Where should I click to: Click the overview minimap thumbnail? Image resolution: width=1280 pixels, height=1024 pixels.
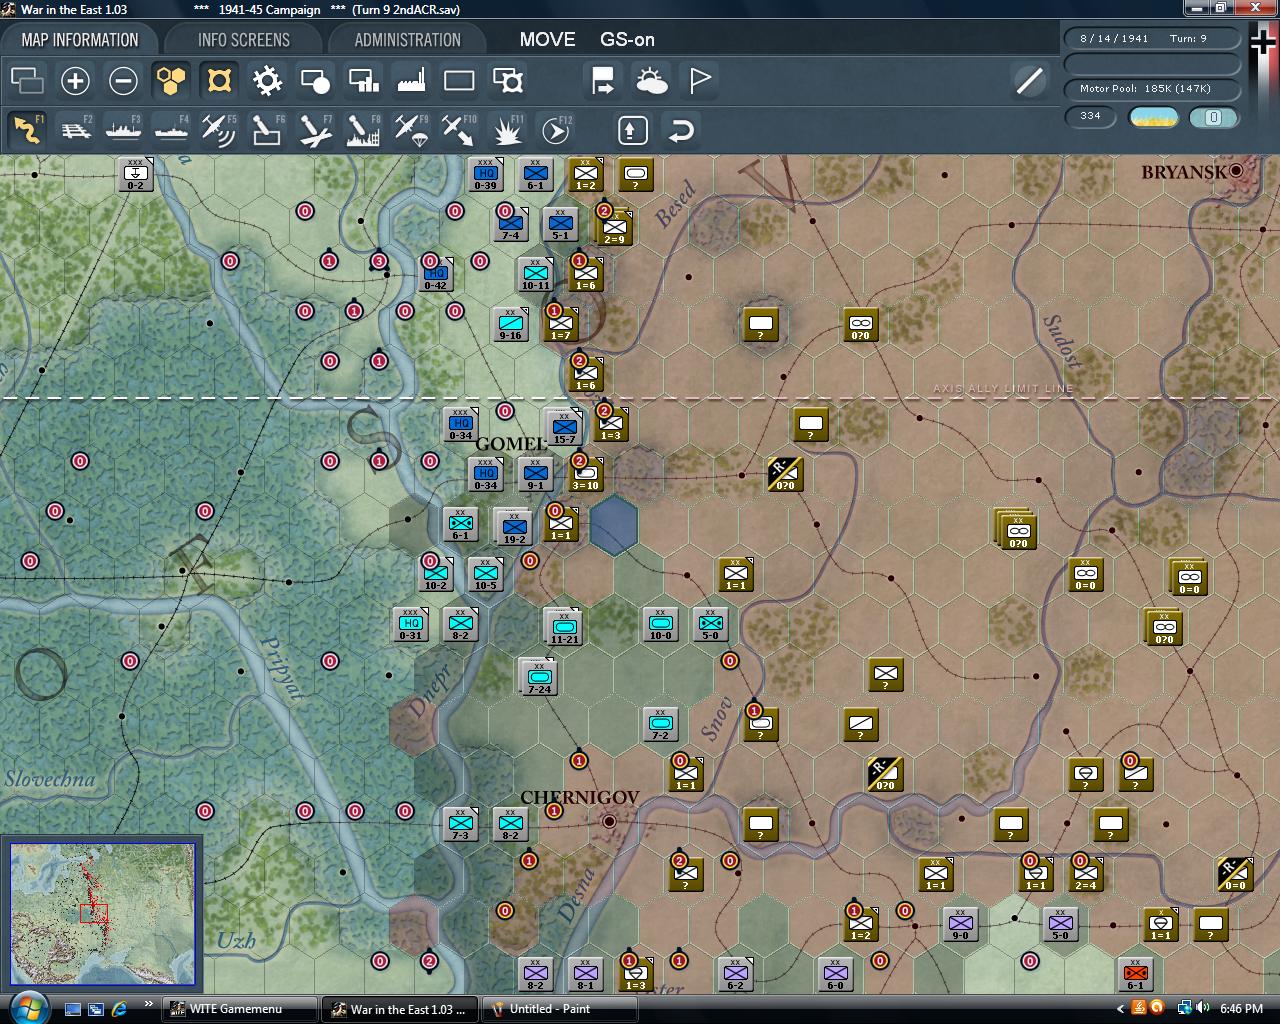[x=102, y=915]
